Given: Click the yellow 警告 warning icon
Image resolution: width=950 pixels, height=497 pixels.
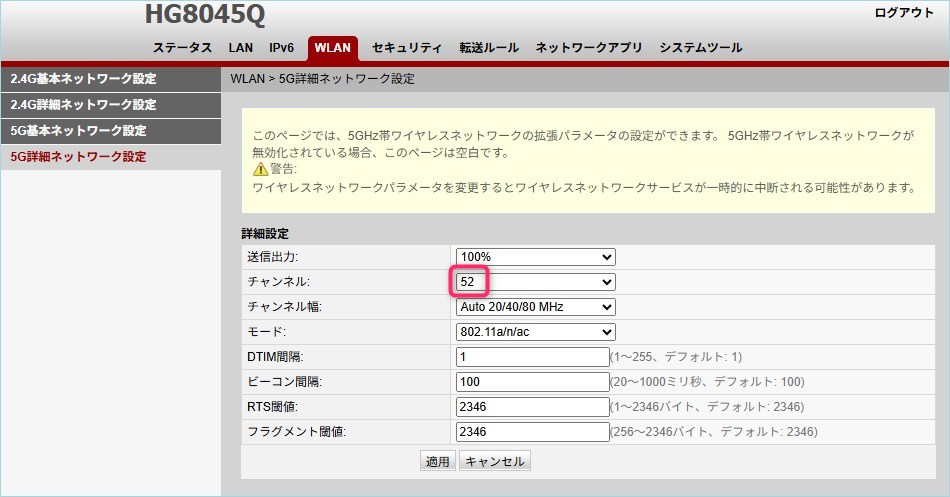Looking at the screenshot, I should point(260,169).
